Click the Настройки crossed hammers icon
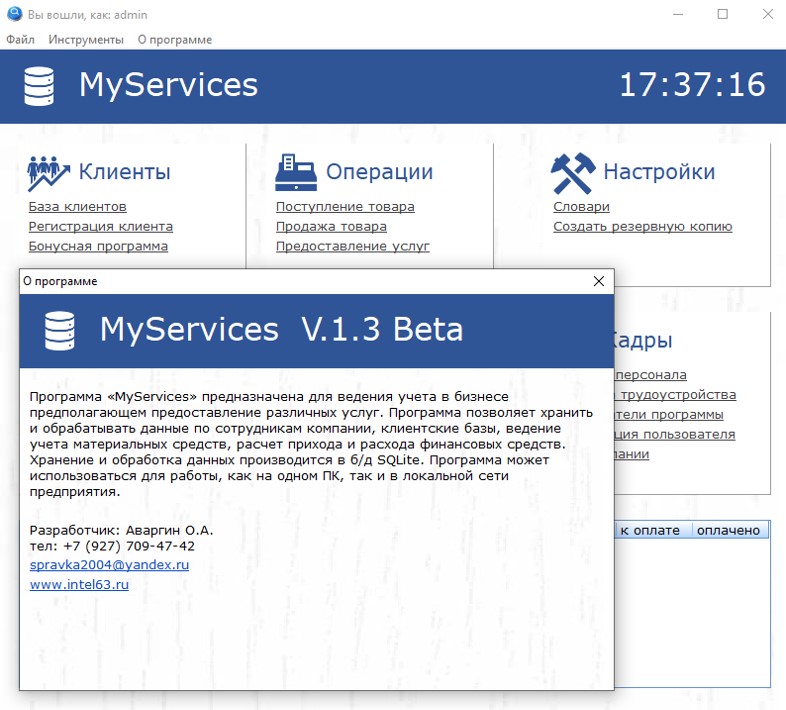The height and width of the screenshot is (710, 786). click(573, 173)
